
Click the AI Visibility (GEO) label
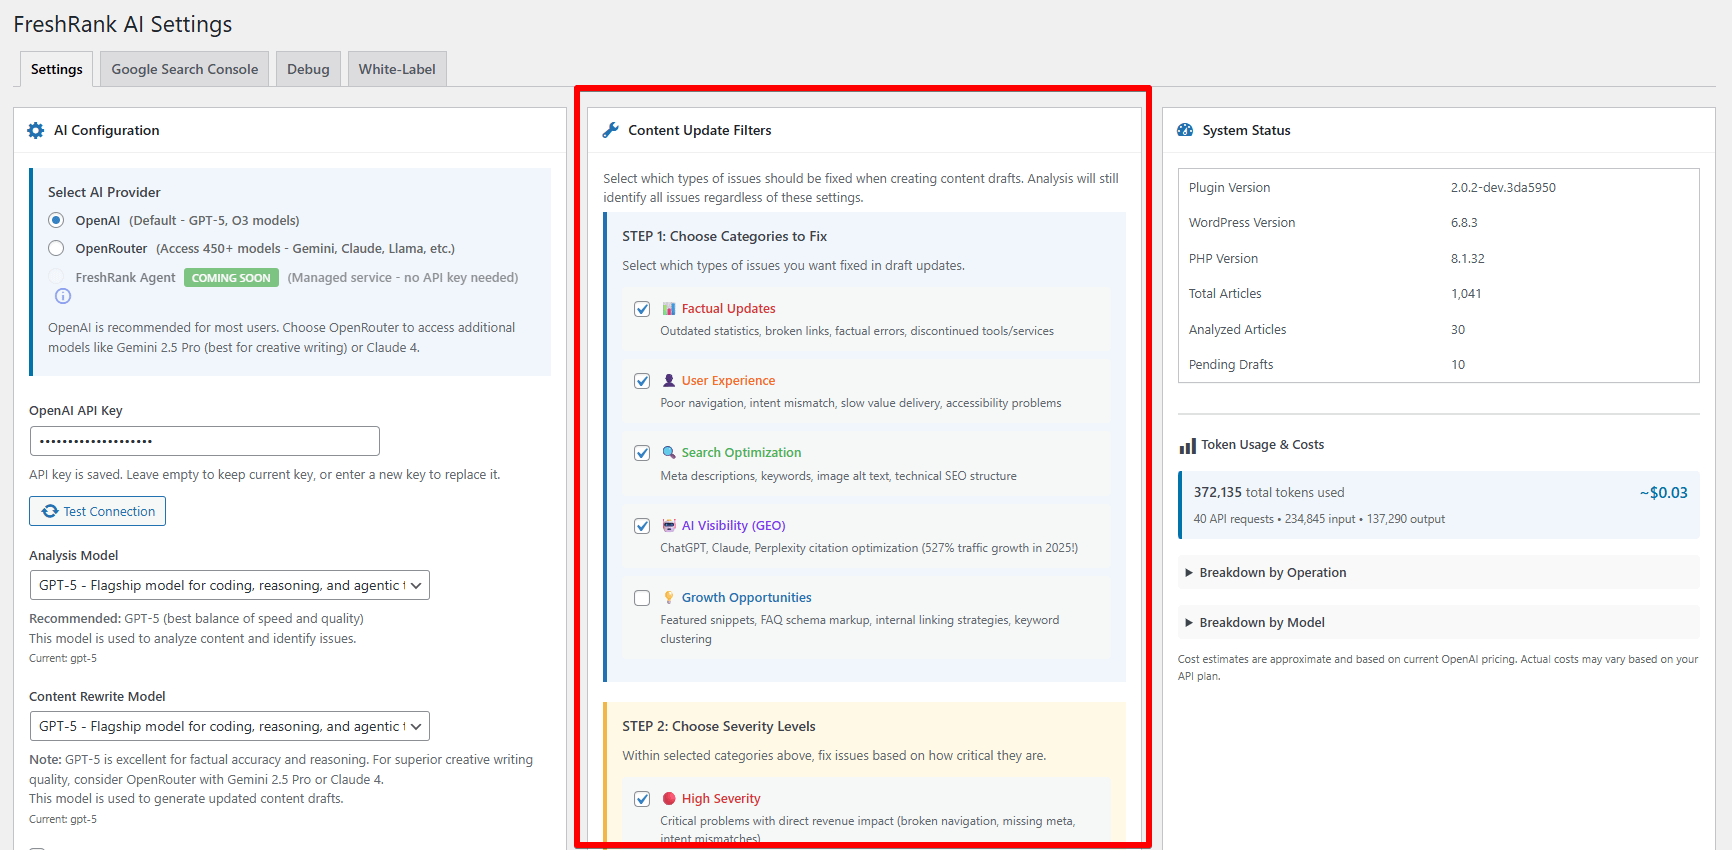click(x=734, y=526)
